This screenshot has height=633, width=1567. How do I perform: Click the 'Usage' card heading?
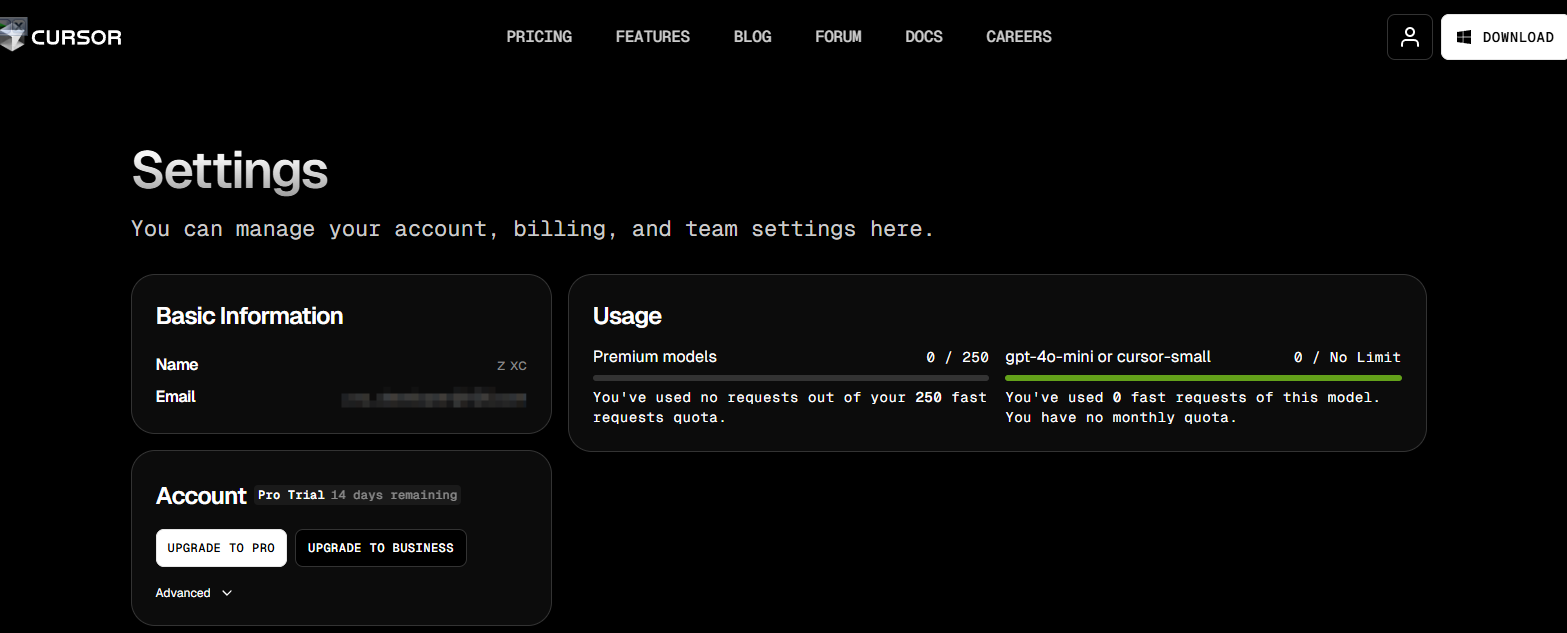click(x=627, y=316)
